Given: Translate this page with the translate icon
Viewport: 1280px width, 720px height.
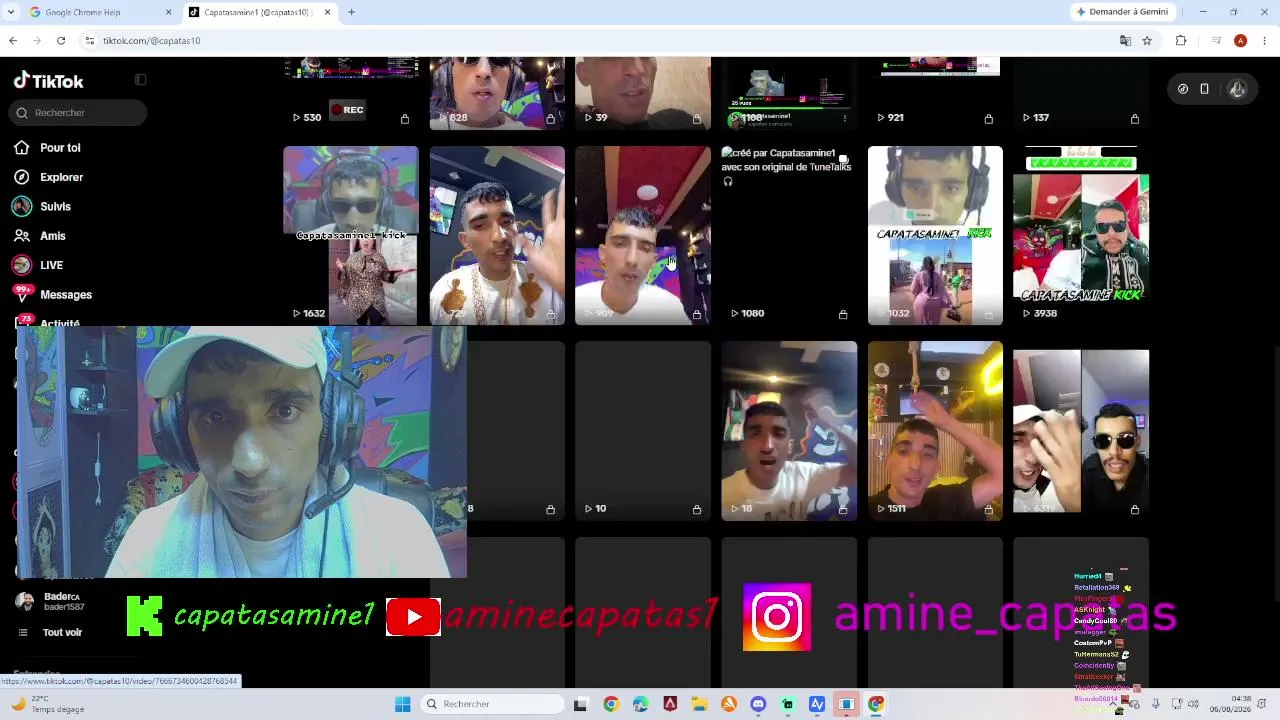Looking at the screenshot, I should [x=1125, y=41].
